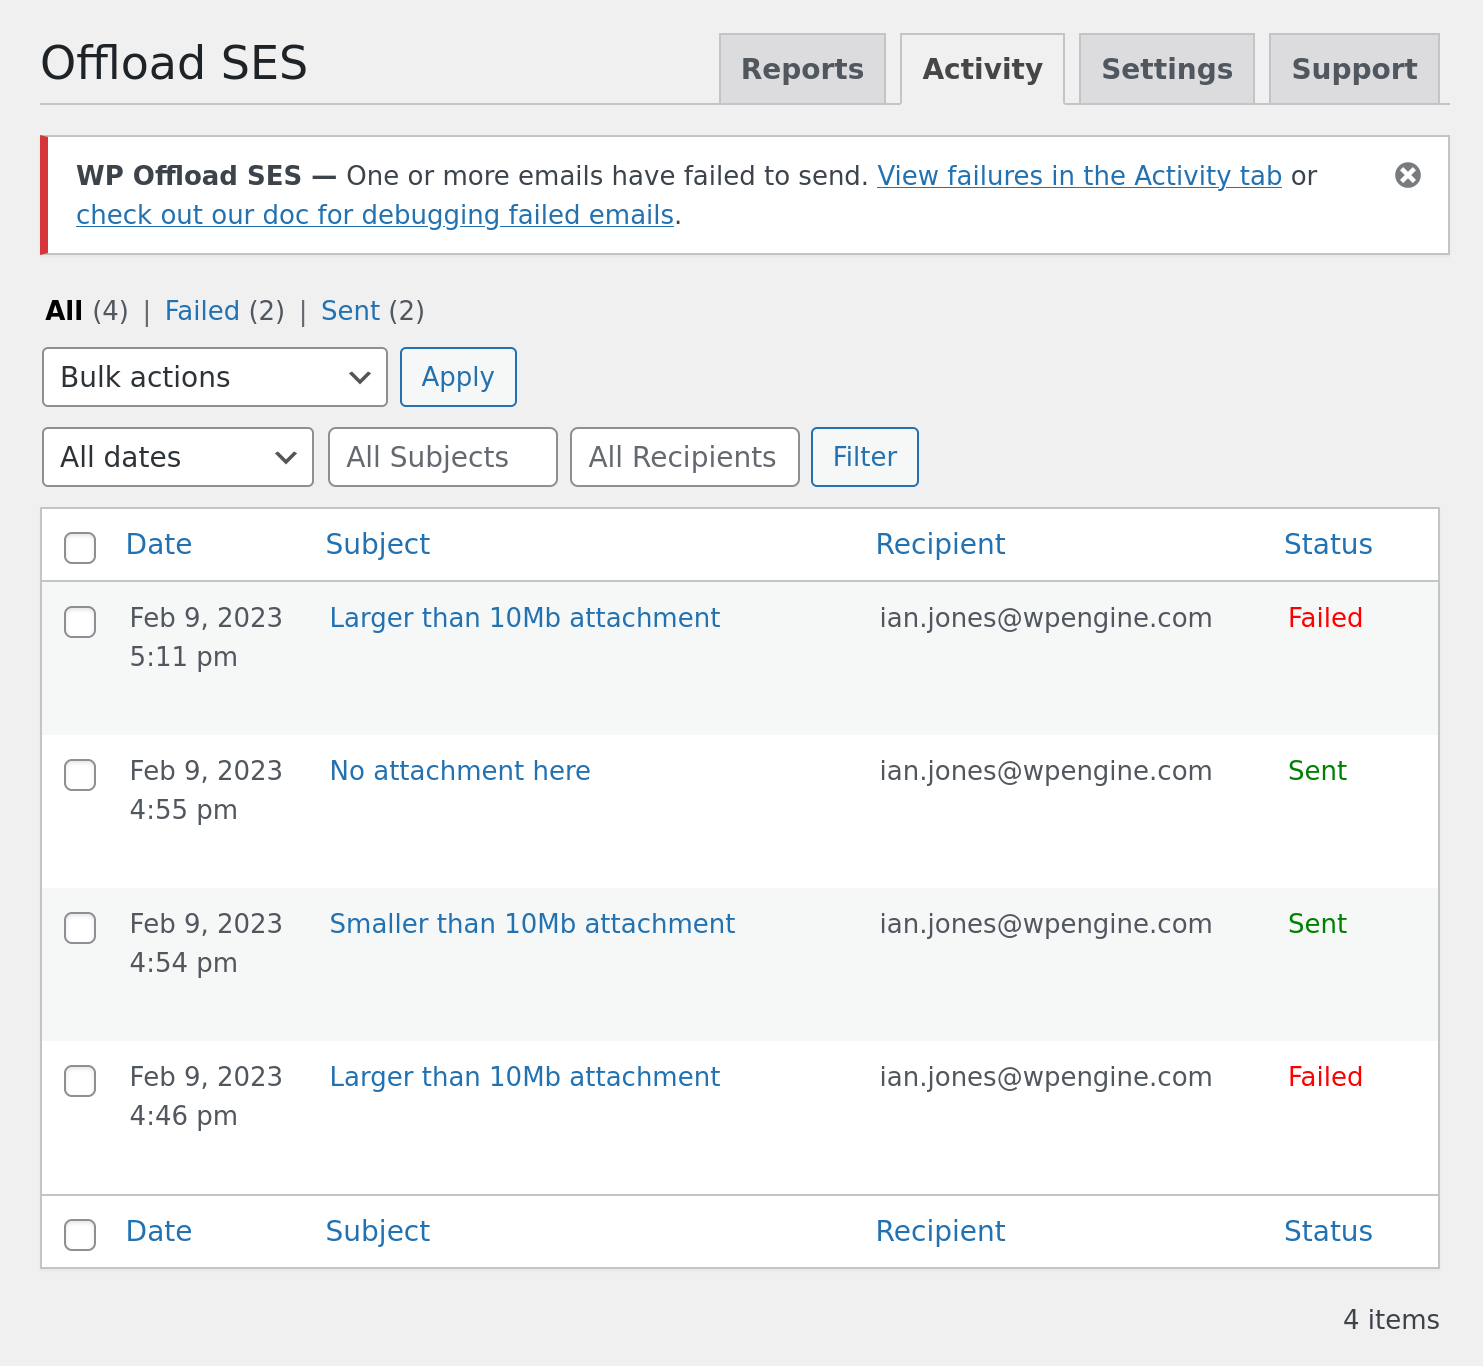Open doc for debugging failed emails link
1483x1366 pixels.
click(375, 215)
